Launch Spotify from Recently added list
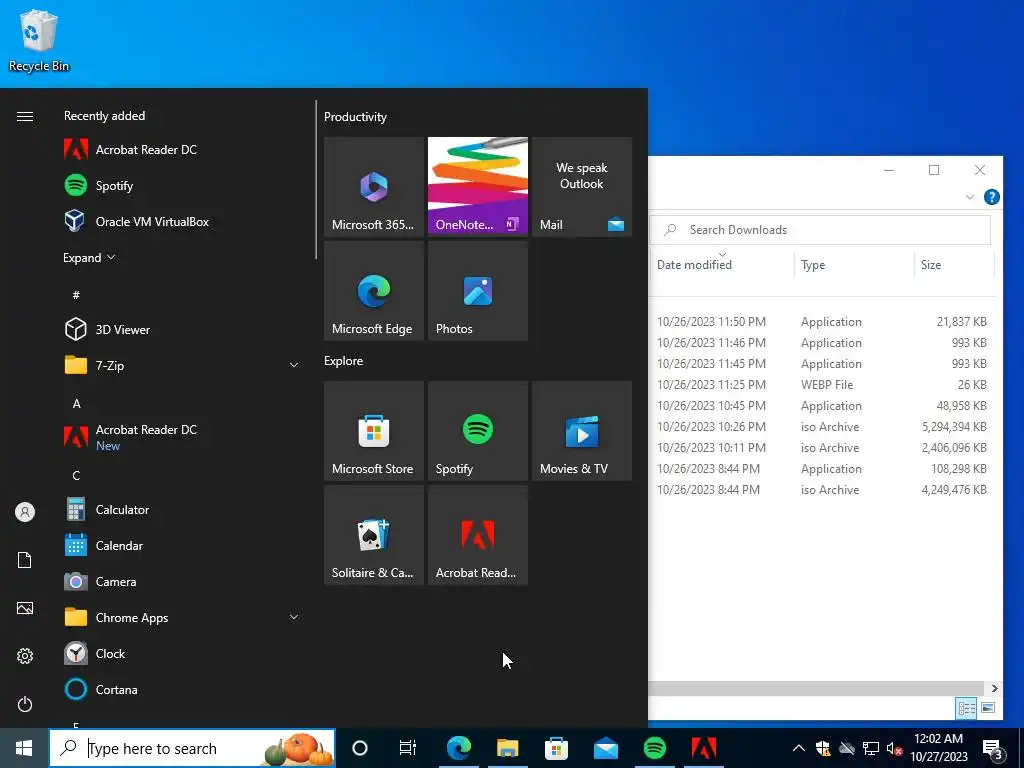Viewport: 1024px width, 768px height. (x=180, y=185)
